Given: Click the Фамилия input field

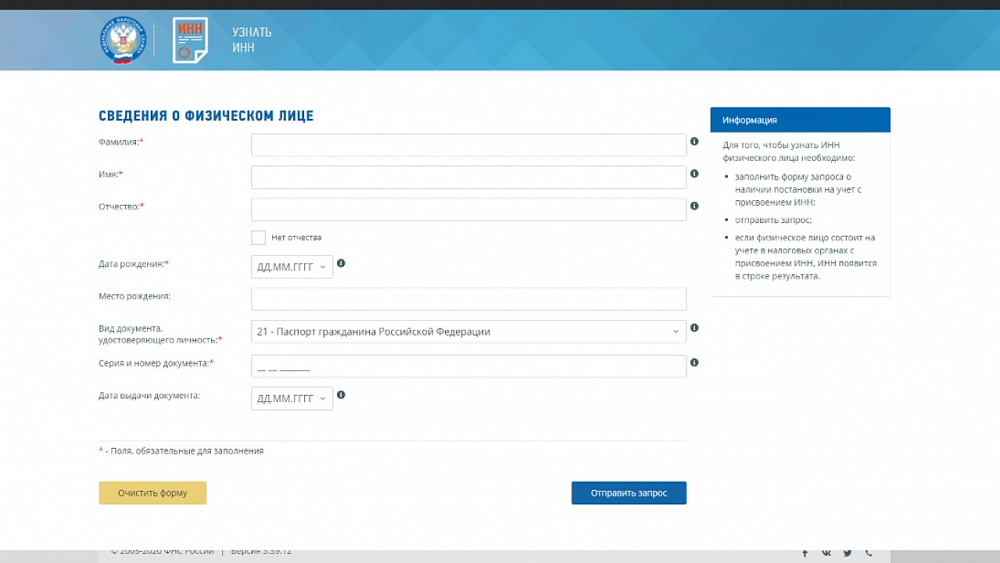Looking at the screenshot, I should tap(468, 145).
